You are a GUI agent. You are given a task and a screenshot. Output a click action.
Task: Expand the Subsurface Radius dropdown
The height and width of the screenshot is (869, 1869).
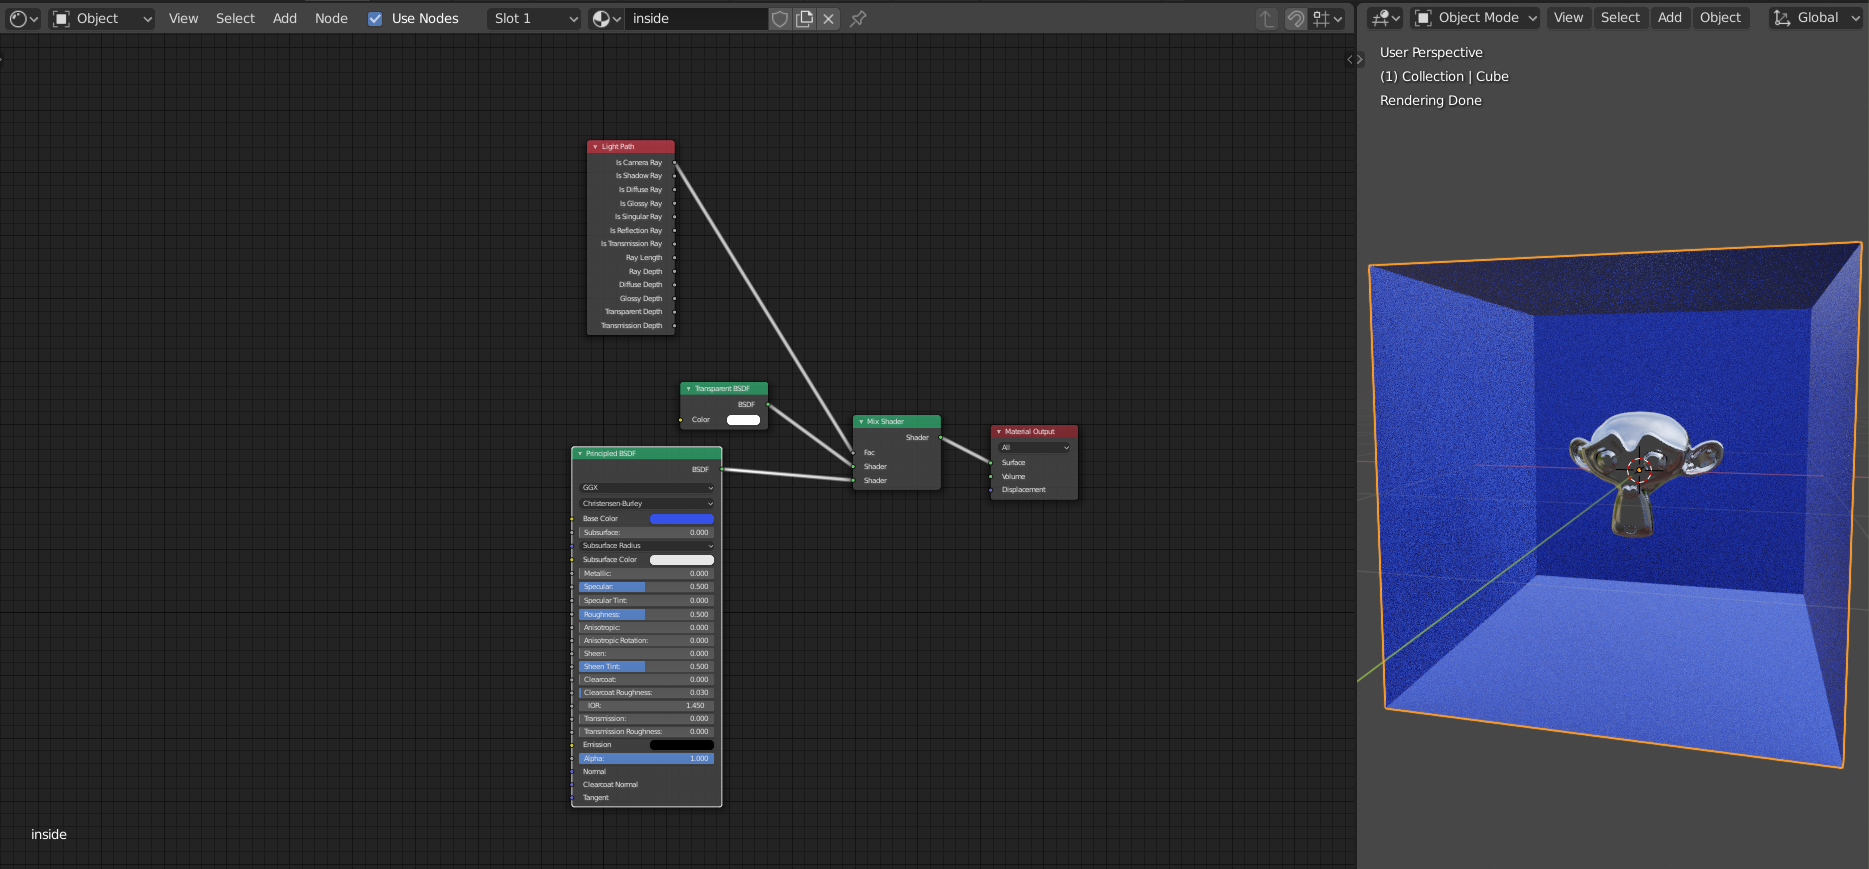pos(647,546)
